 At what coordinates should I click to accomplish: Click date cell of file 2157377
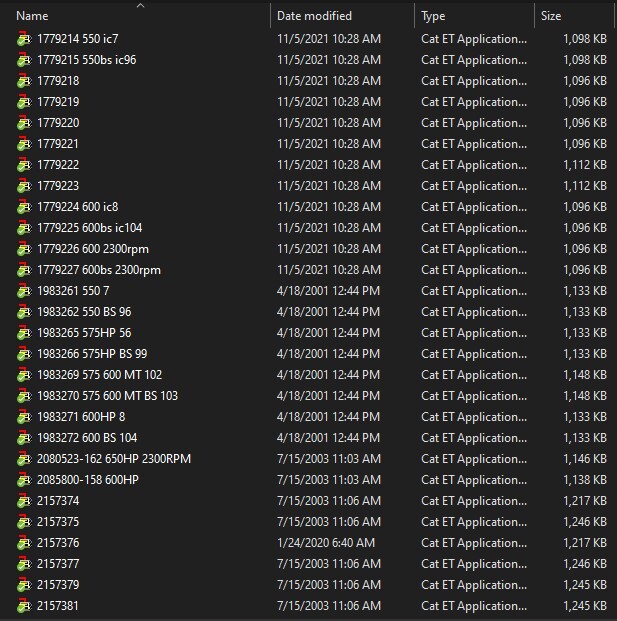click(329, 564)
